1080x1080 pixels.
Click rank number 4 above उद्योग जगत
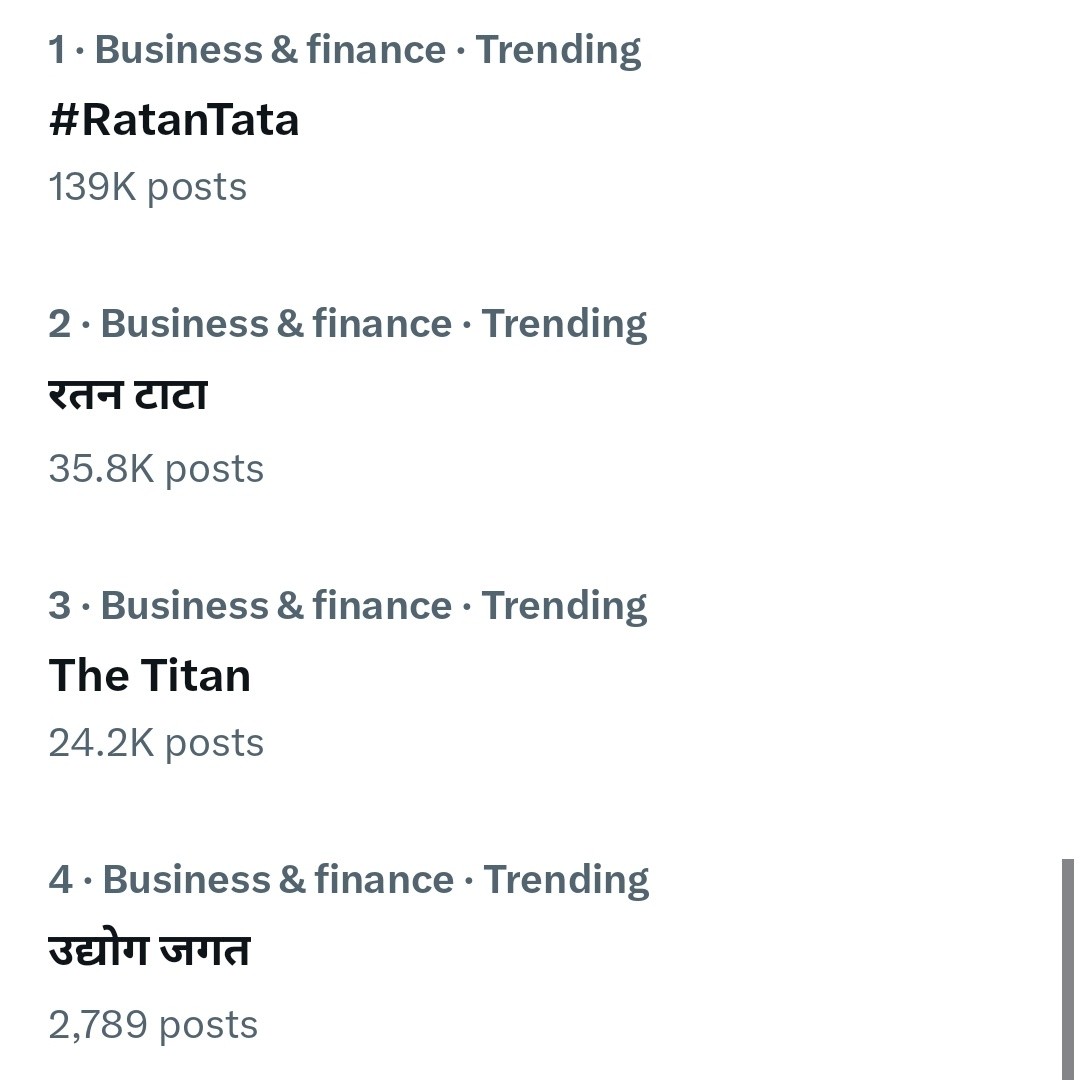[60, 880]
